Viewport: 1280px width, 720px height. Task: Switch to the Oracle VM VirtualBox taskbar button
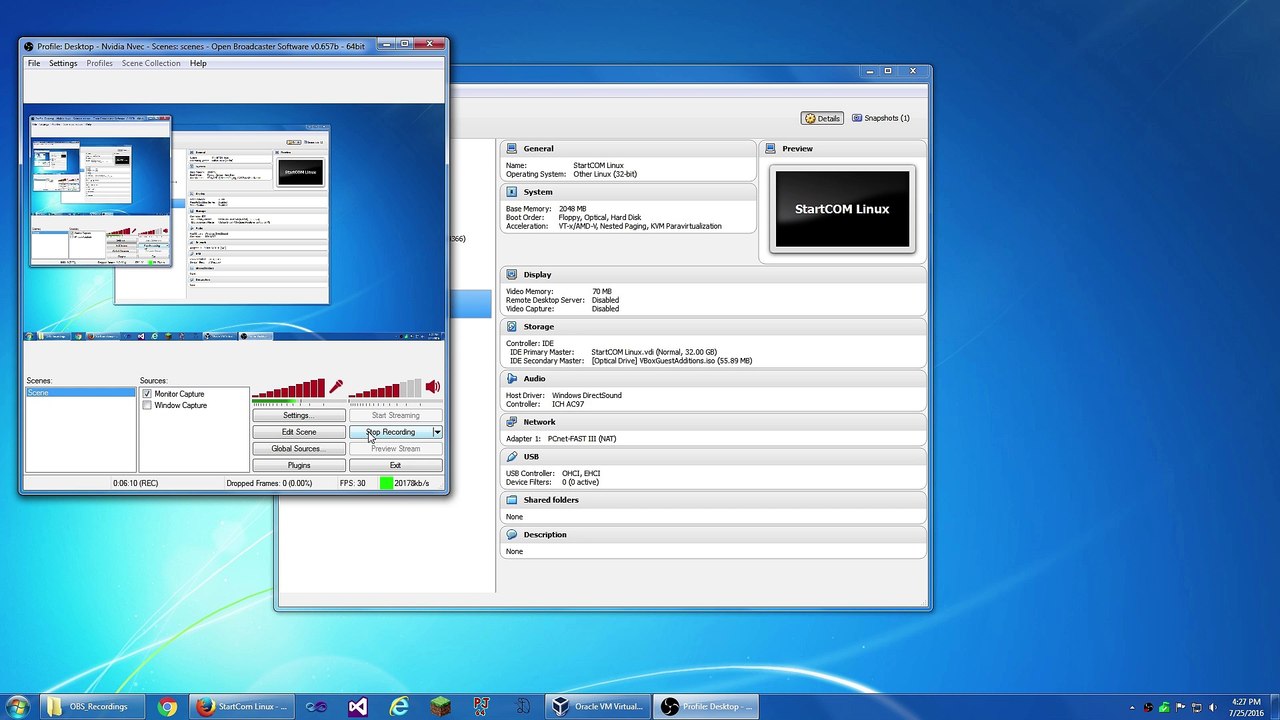pos(598,707)
